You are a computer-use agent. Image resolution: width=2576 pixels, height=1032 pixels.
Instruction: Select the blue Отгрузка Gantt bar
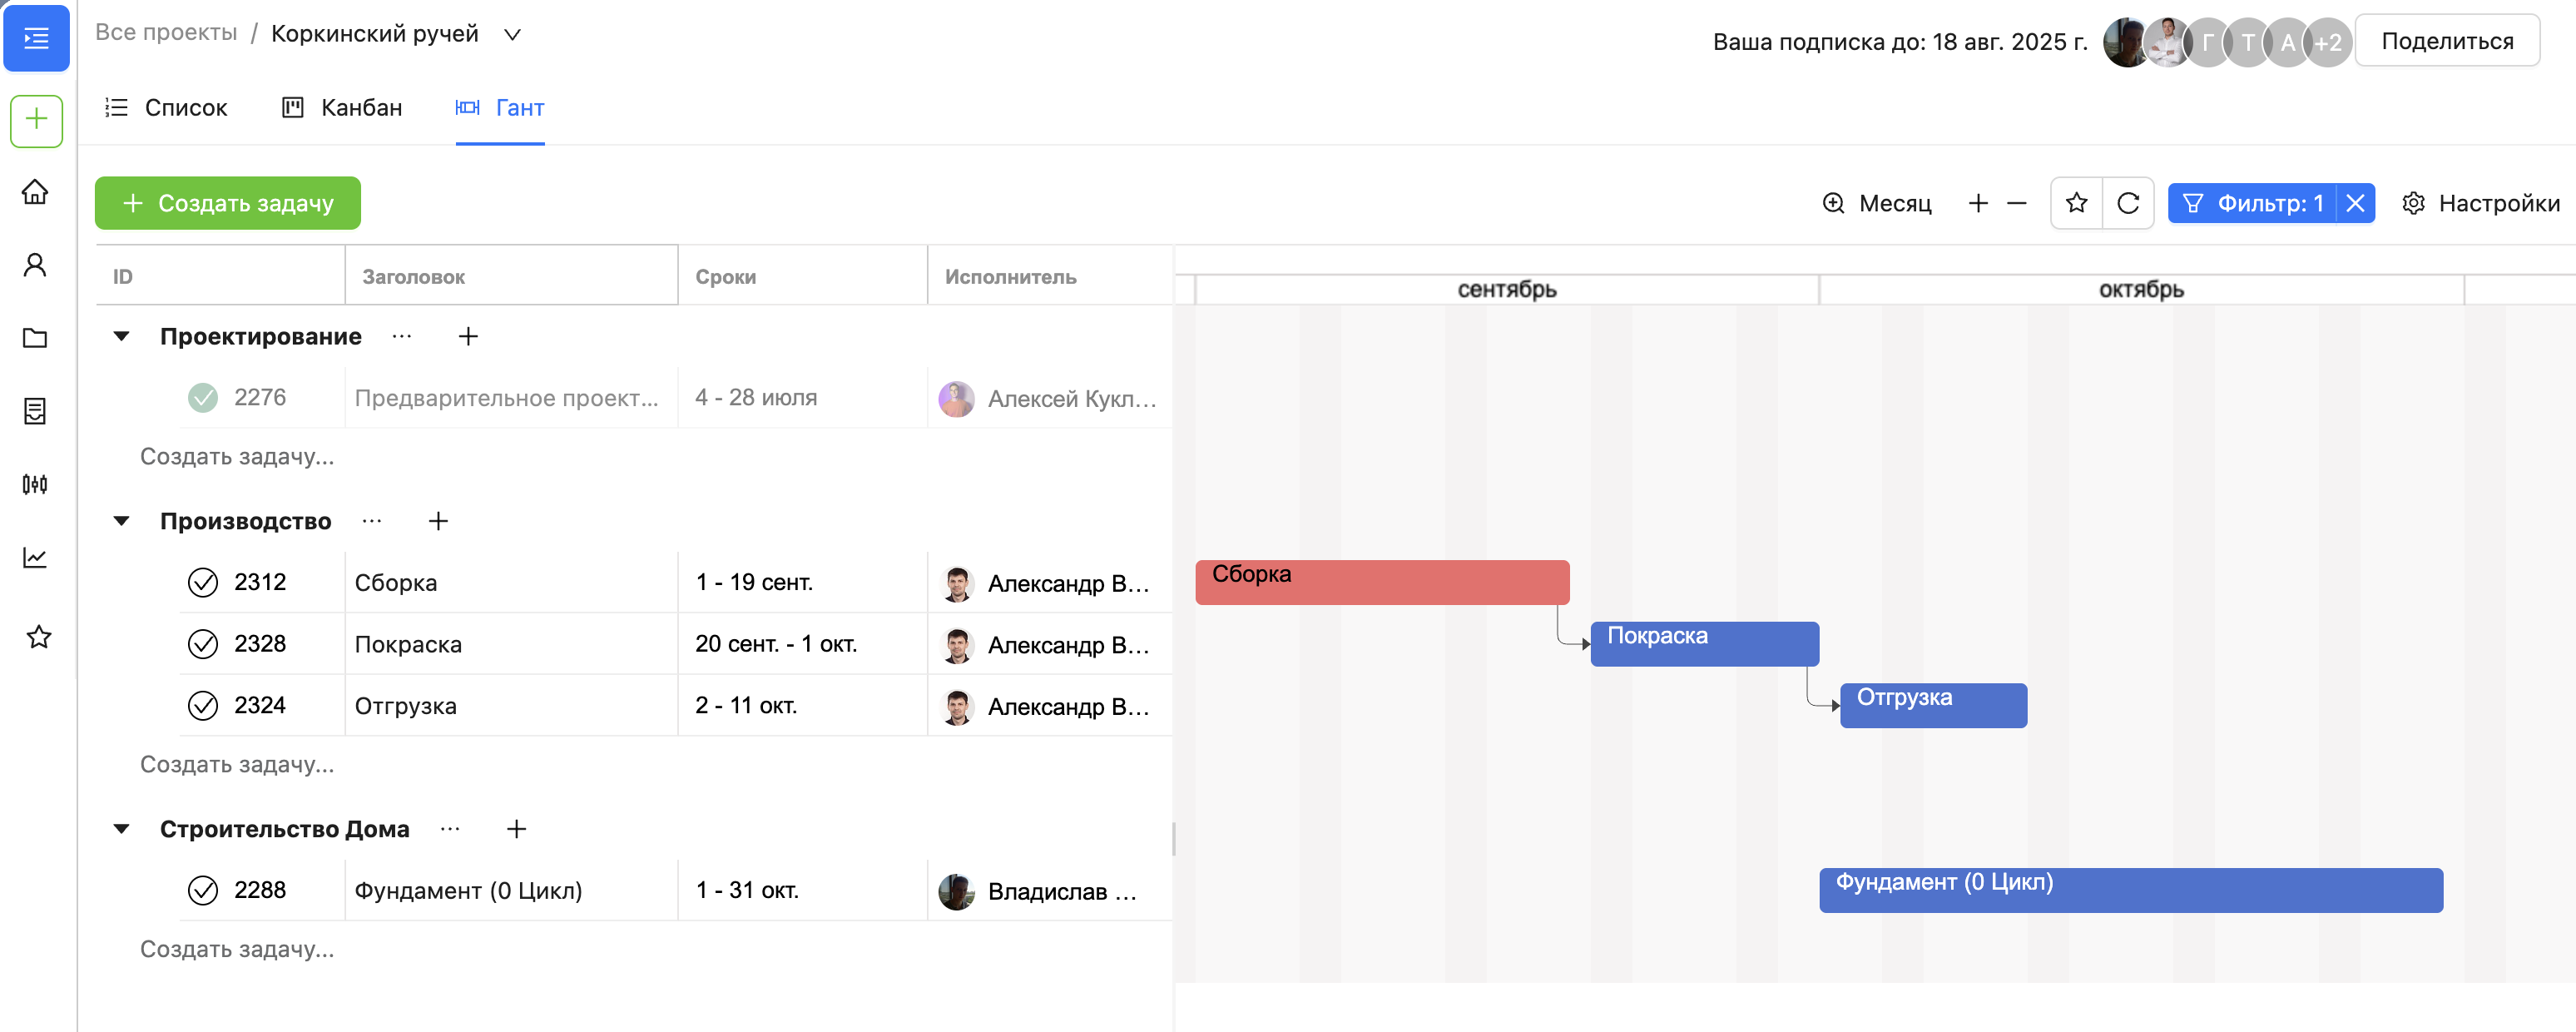pos(1933,705)
